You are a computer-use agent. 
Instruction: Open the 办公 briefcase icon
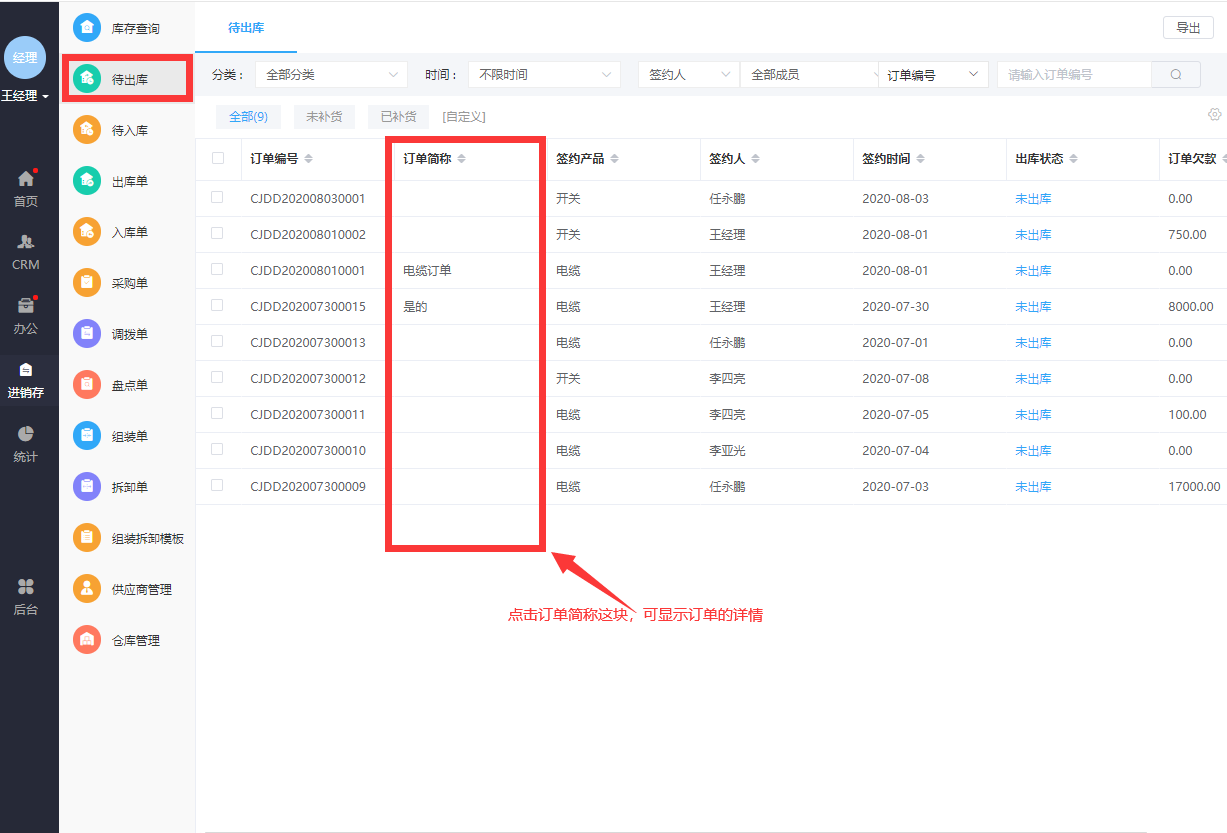coord(26,306)
